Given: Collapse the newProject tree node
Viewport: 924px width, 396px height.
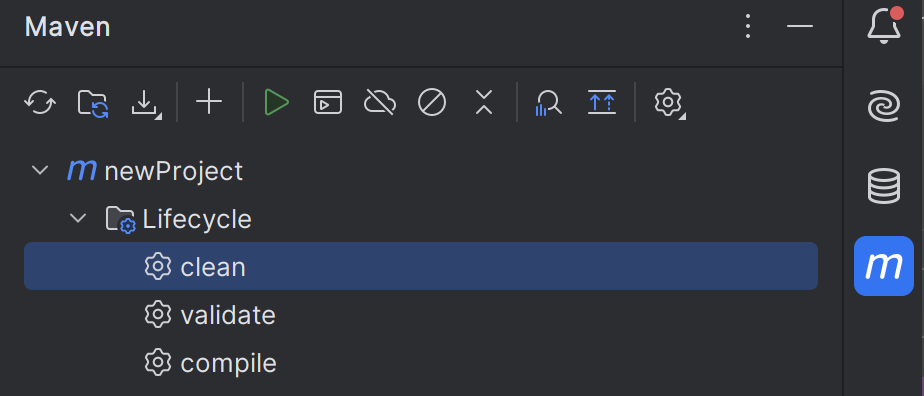Looking at the screenshot, I should (39, 171).
